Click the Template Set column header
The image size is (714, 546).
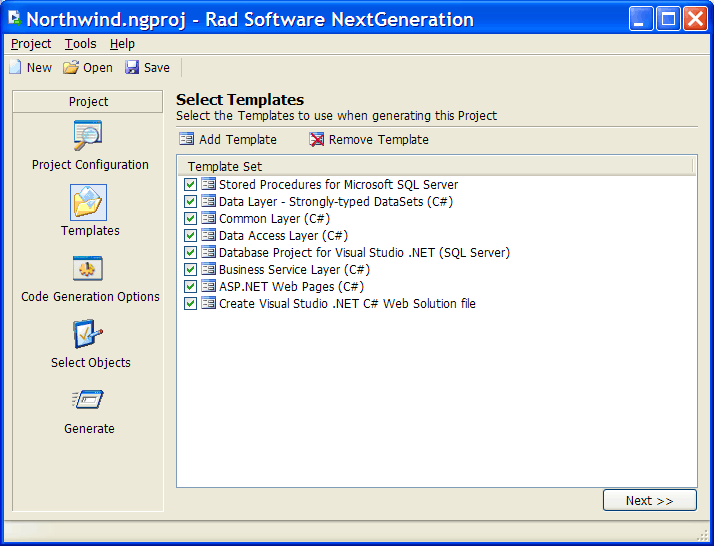(x=435, y=166)
